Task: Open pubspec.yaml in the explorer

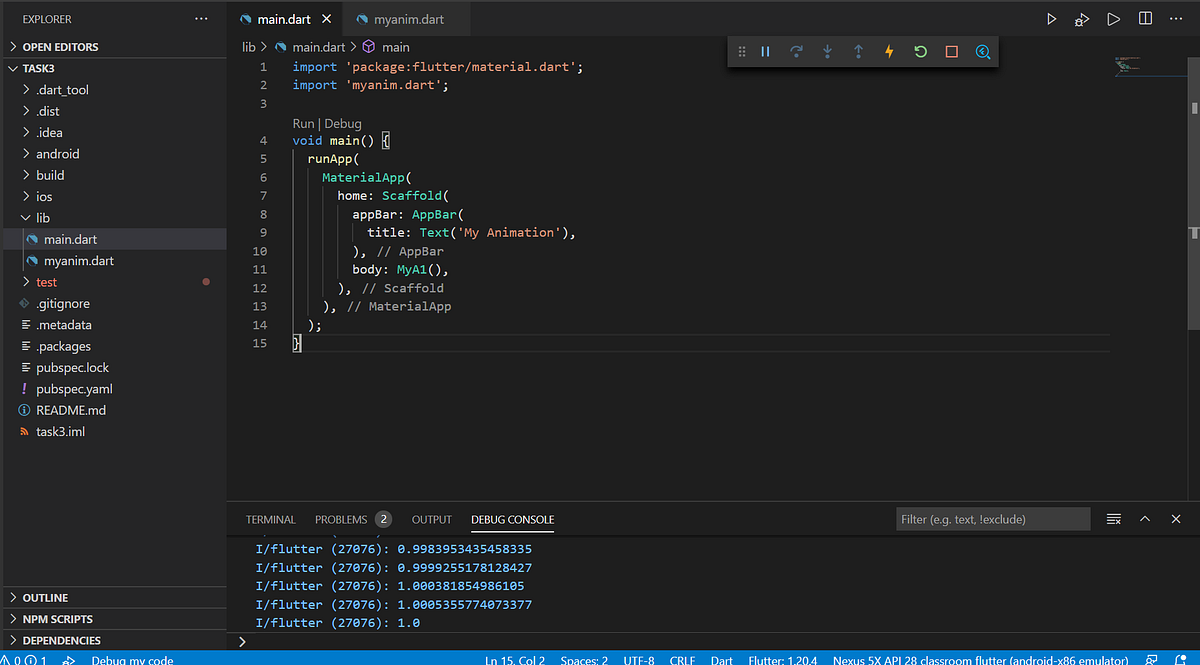Action: 74,389
